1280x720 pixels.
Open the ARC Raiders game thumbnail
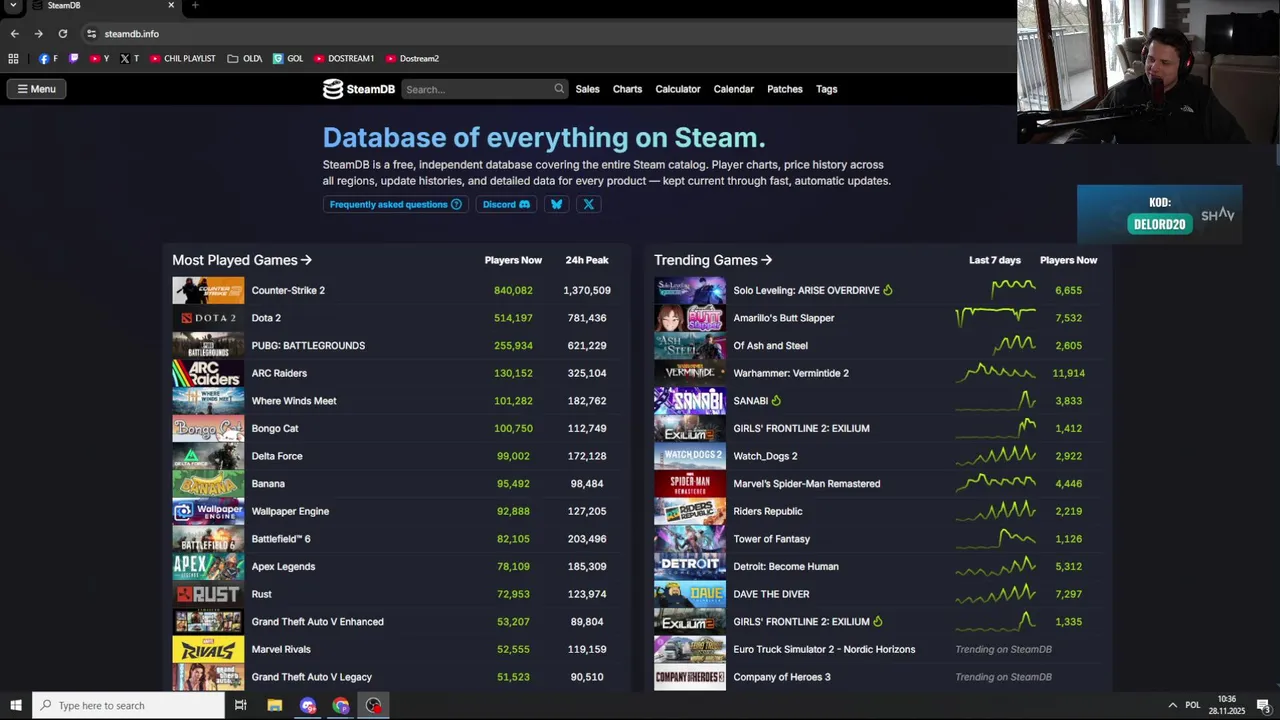pyautogui.click(x=208, y=373)
